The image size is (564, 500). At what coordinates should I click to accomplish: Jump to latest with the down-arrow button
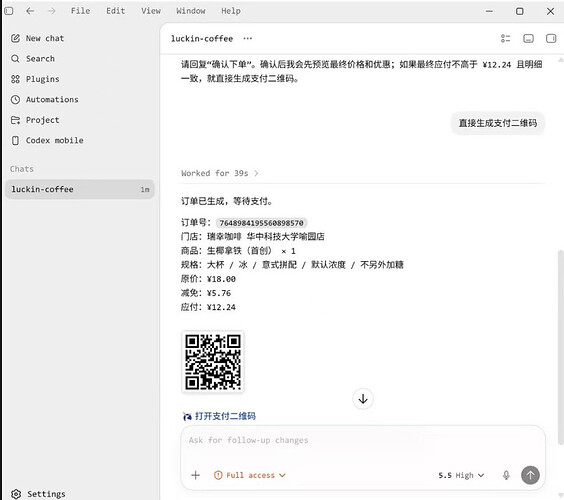click(363, 399)
